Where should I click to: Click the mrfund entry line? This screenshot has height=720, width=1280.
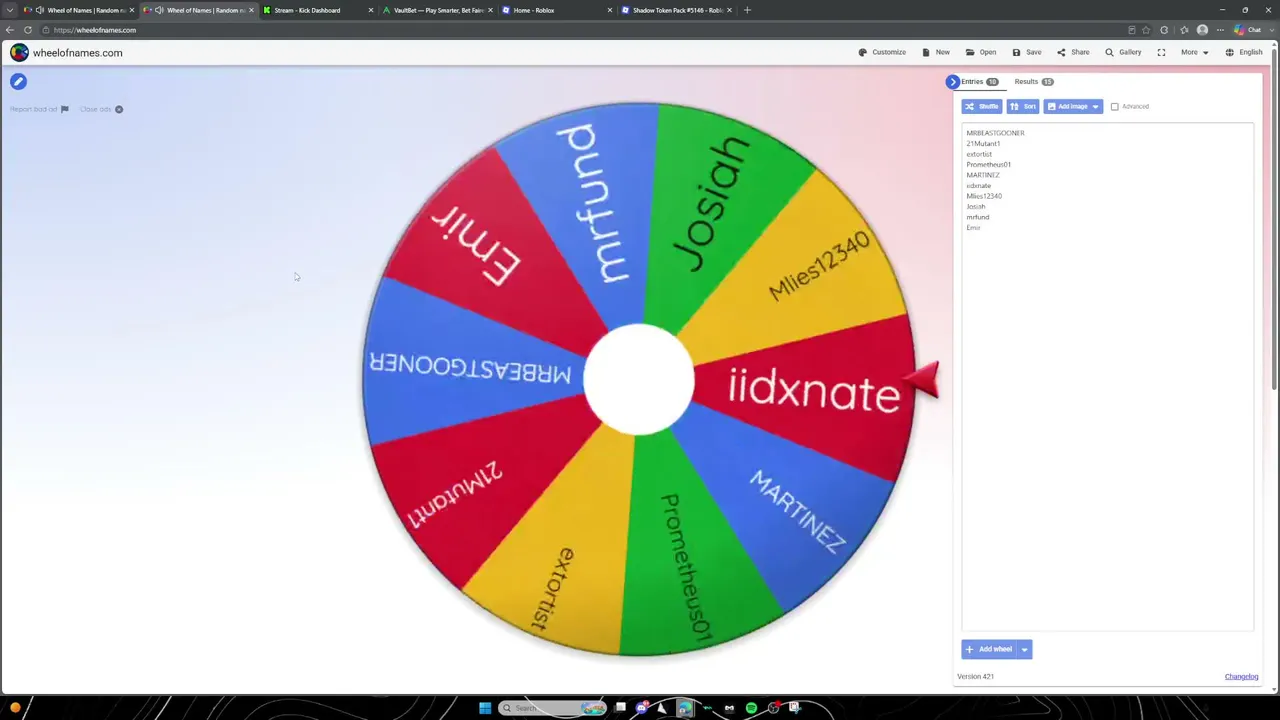[977, 217]
